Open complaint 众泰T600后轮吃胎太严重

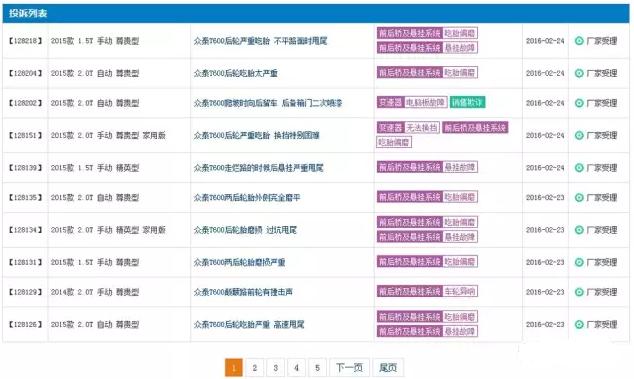pos(236,73)
